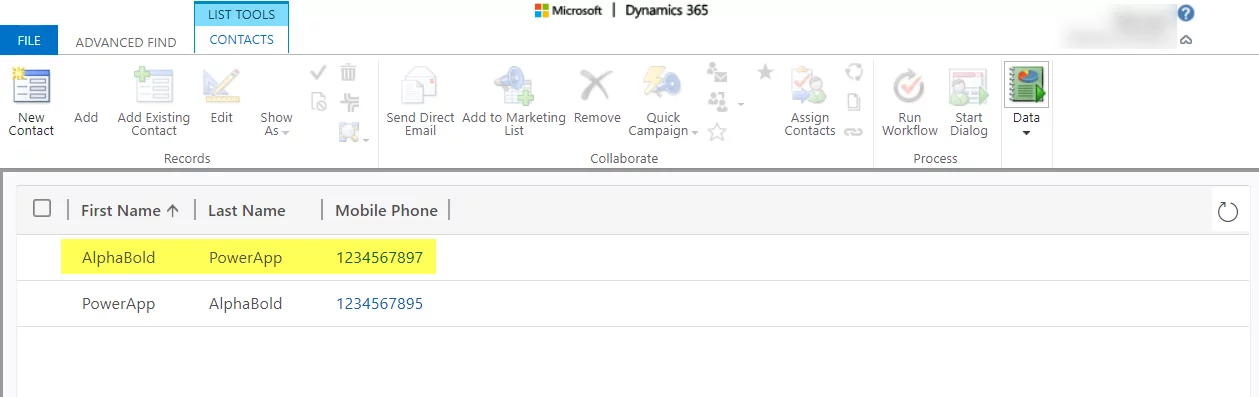Click Assign Contacts
The image size is (1259, 397).
click(809, 102)
